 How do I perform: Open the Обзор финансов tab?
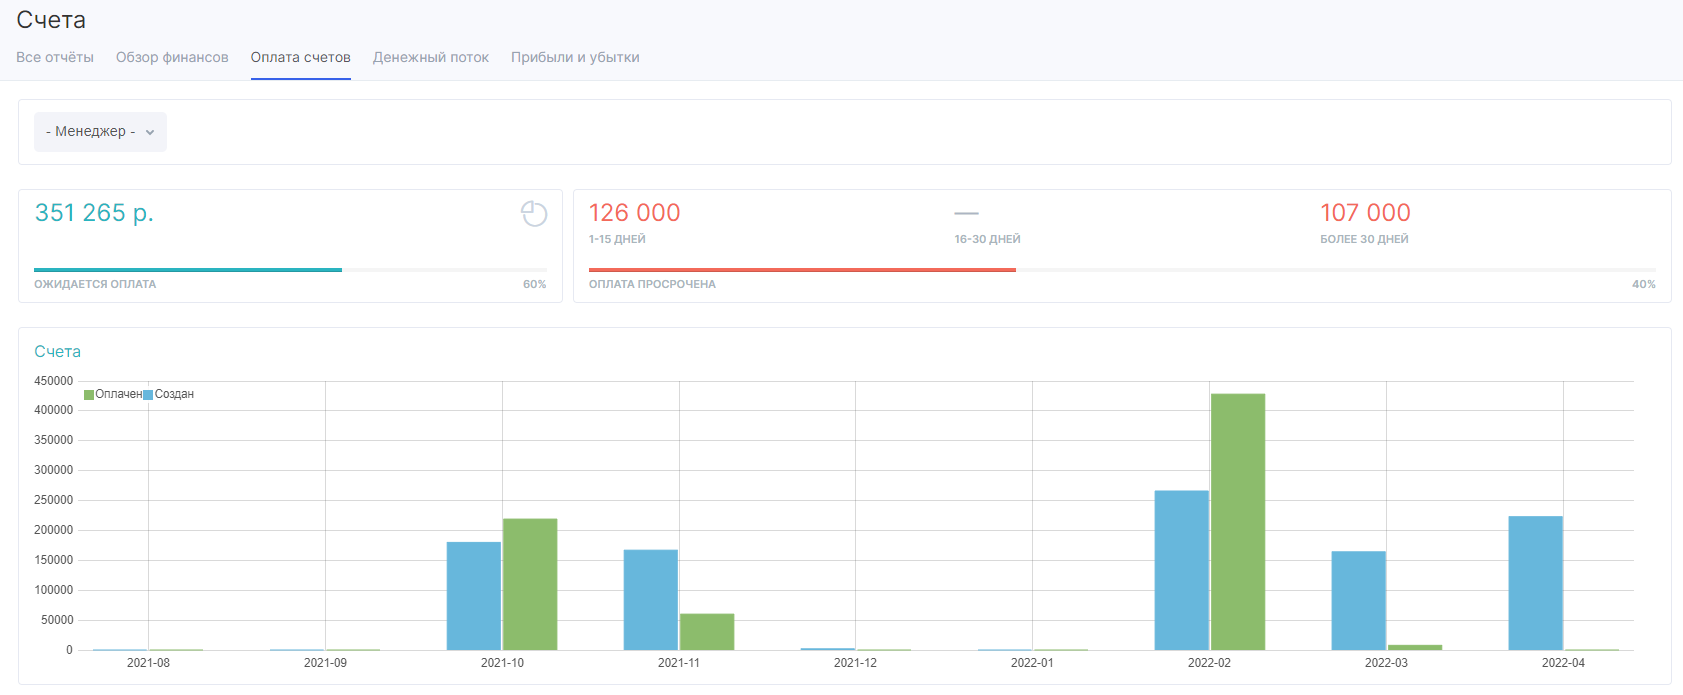pos(172,58)
